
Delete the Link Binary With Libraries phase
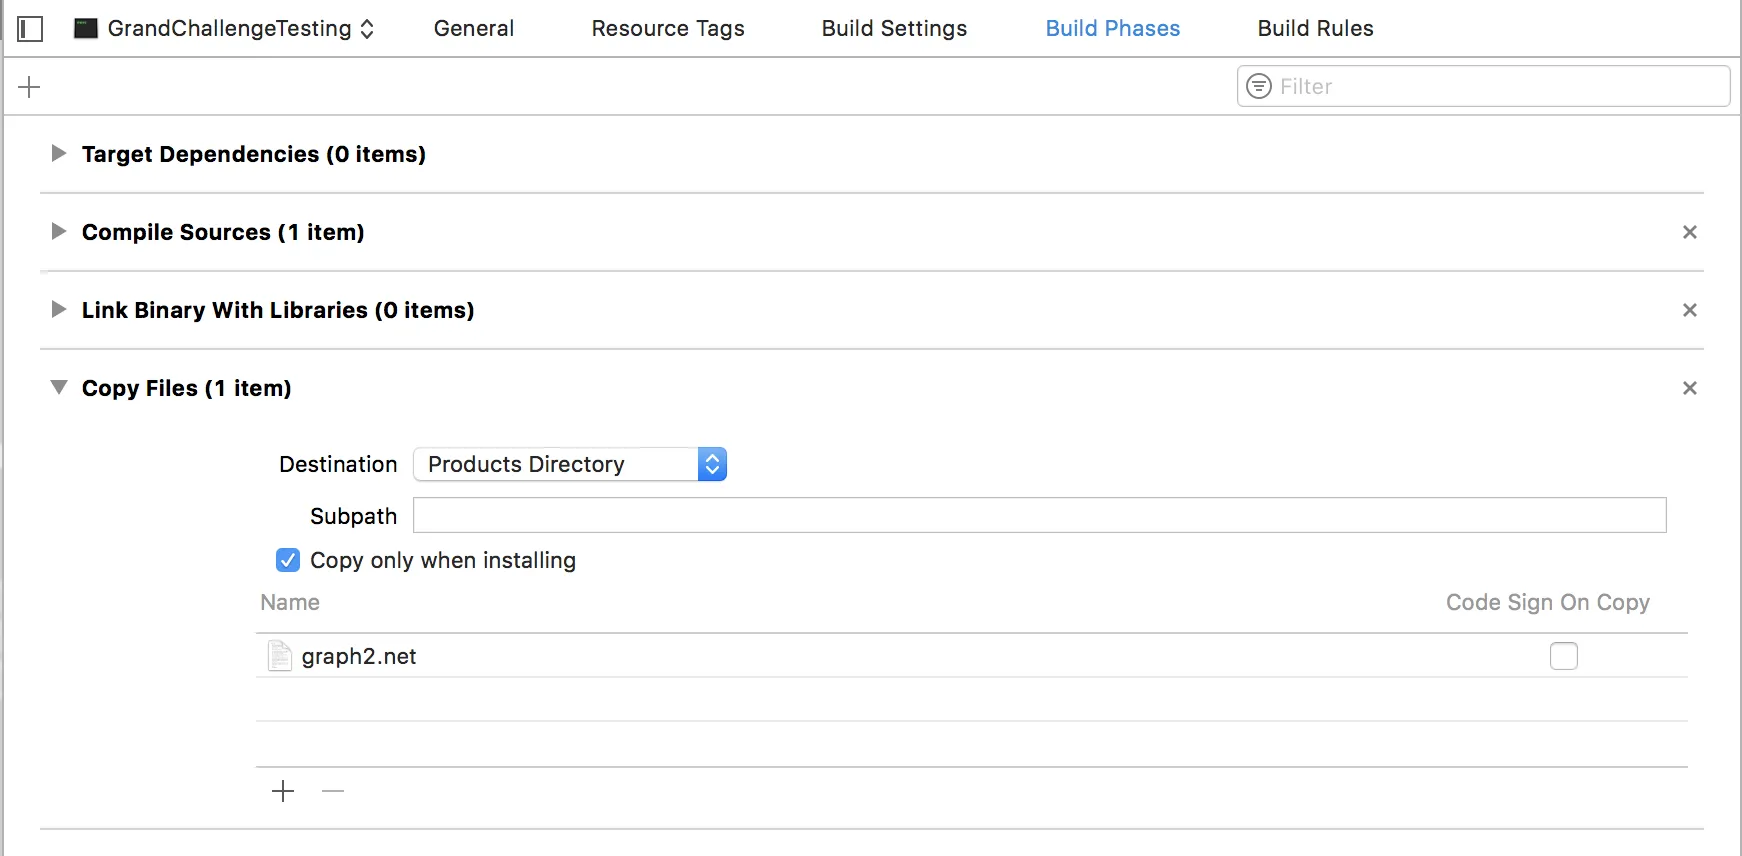point(1689,310)
